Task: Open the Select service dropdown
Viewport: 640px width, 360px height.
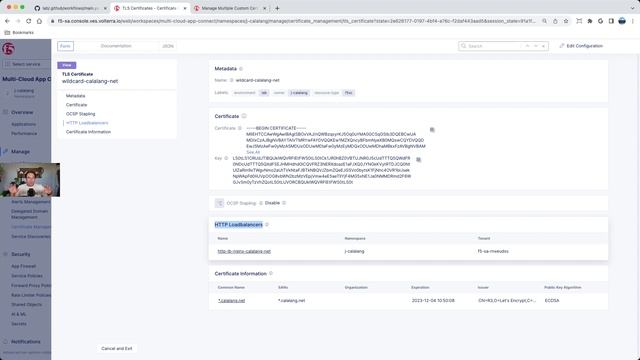Action: (x=26, y=64)
